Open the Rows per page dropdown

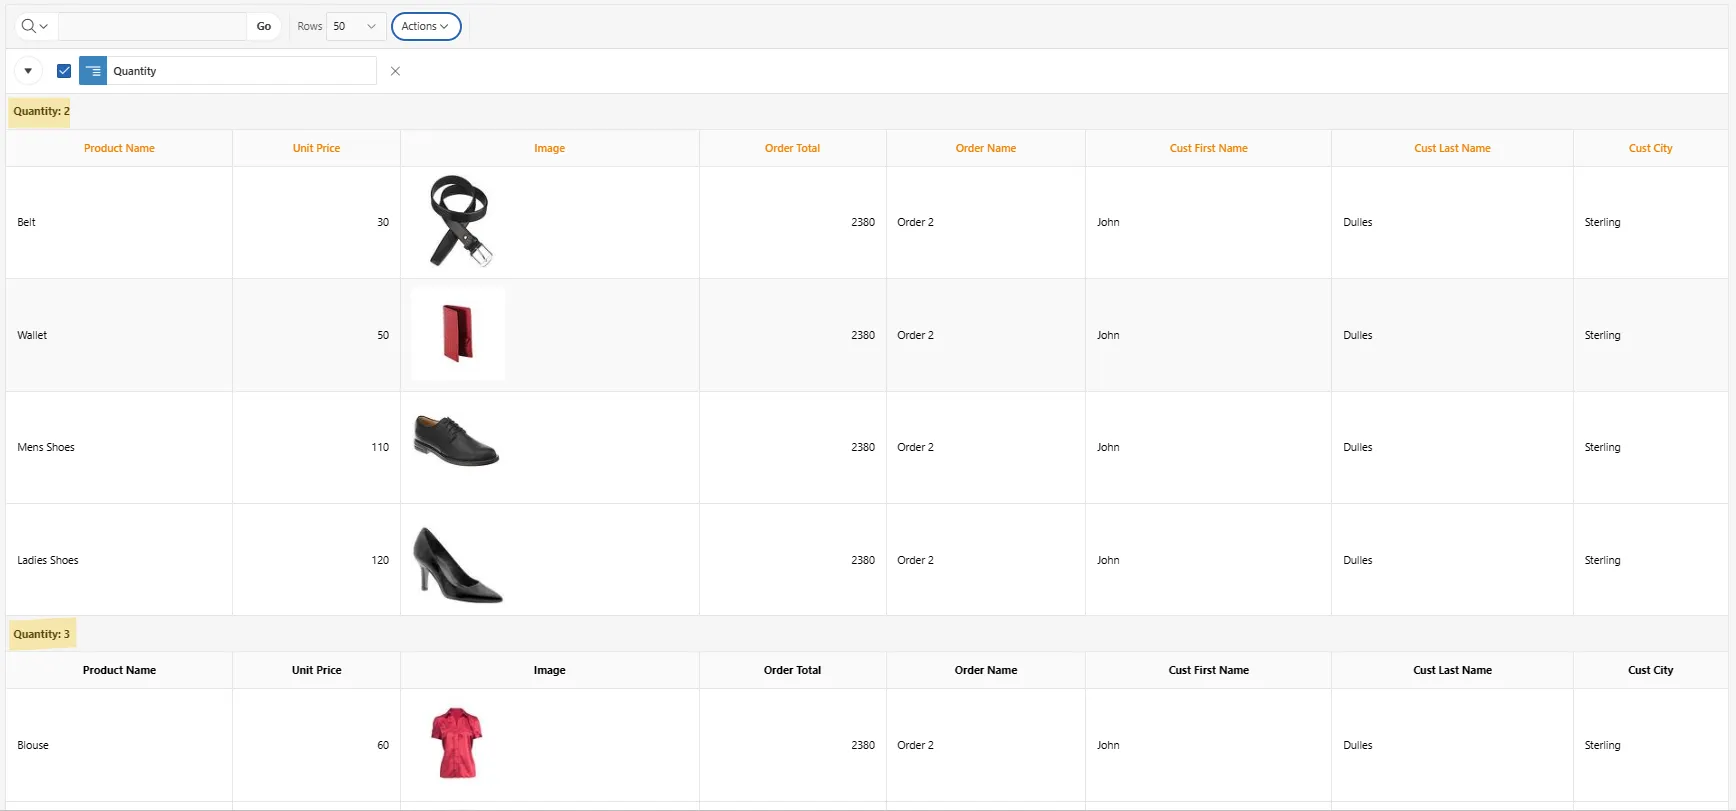[x=355, y=26]
